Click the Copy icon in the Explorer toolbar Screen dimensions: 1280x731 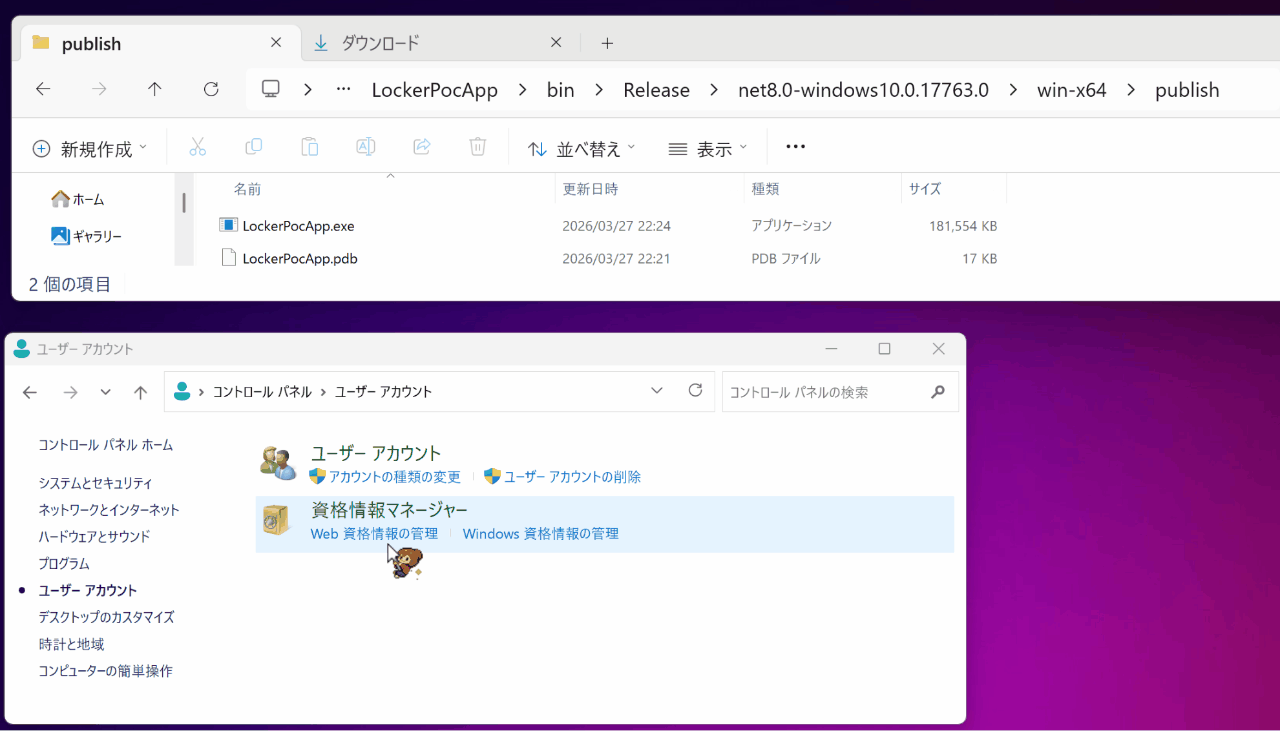pyautogui.click(x=253, y=146)
